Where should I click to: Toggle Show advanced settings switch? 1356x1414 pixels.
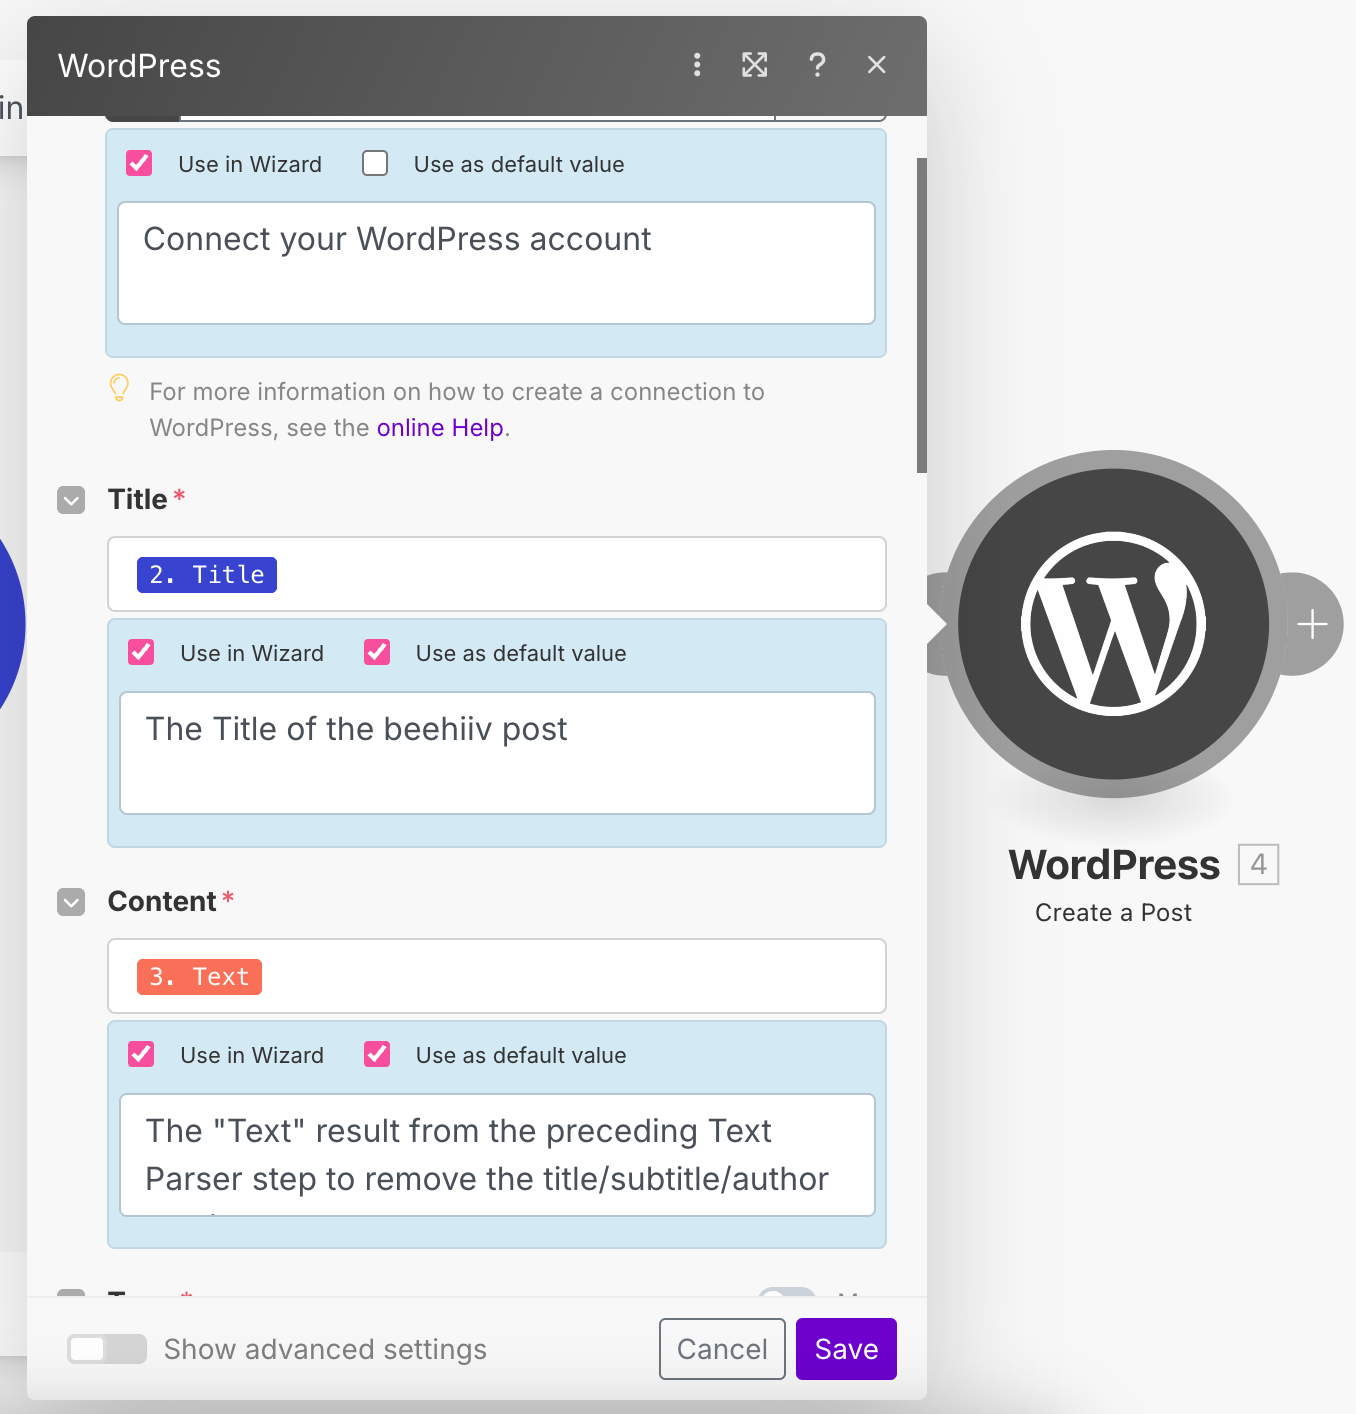coord(107,1349)
